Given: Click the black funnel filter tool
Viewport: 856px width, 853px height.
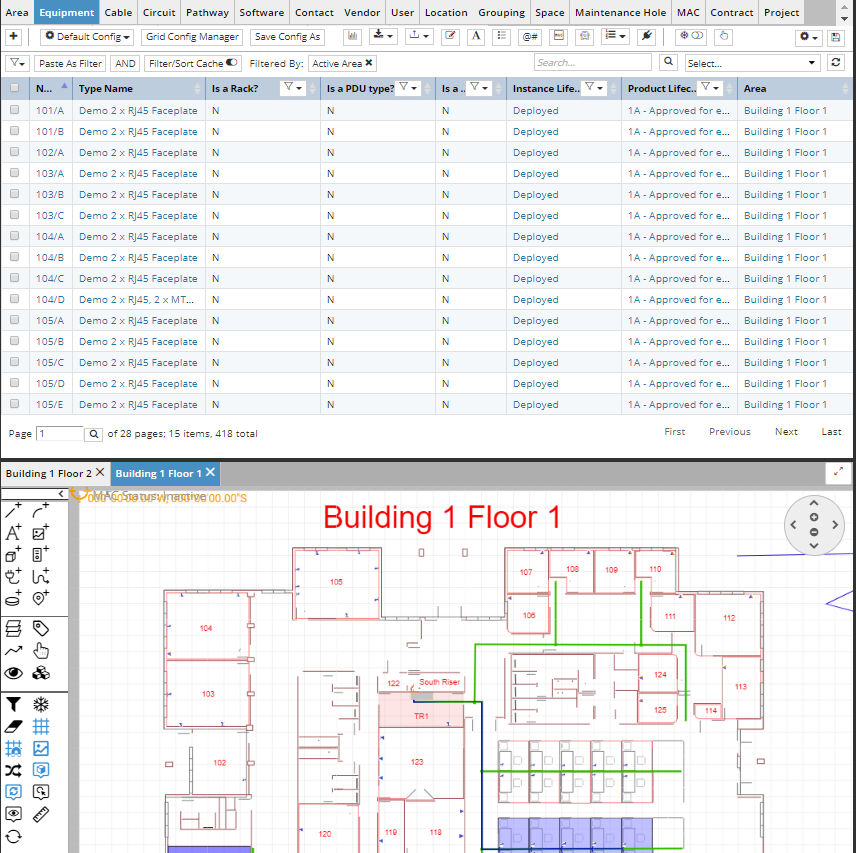Looking at the screenshot, I should click(13, 705).
